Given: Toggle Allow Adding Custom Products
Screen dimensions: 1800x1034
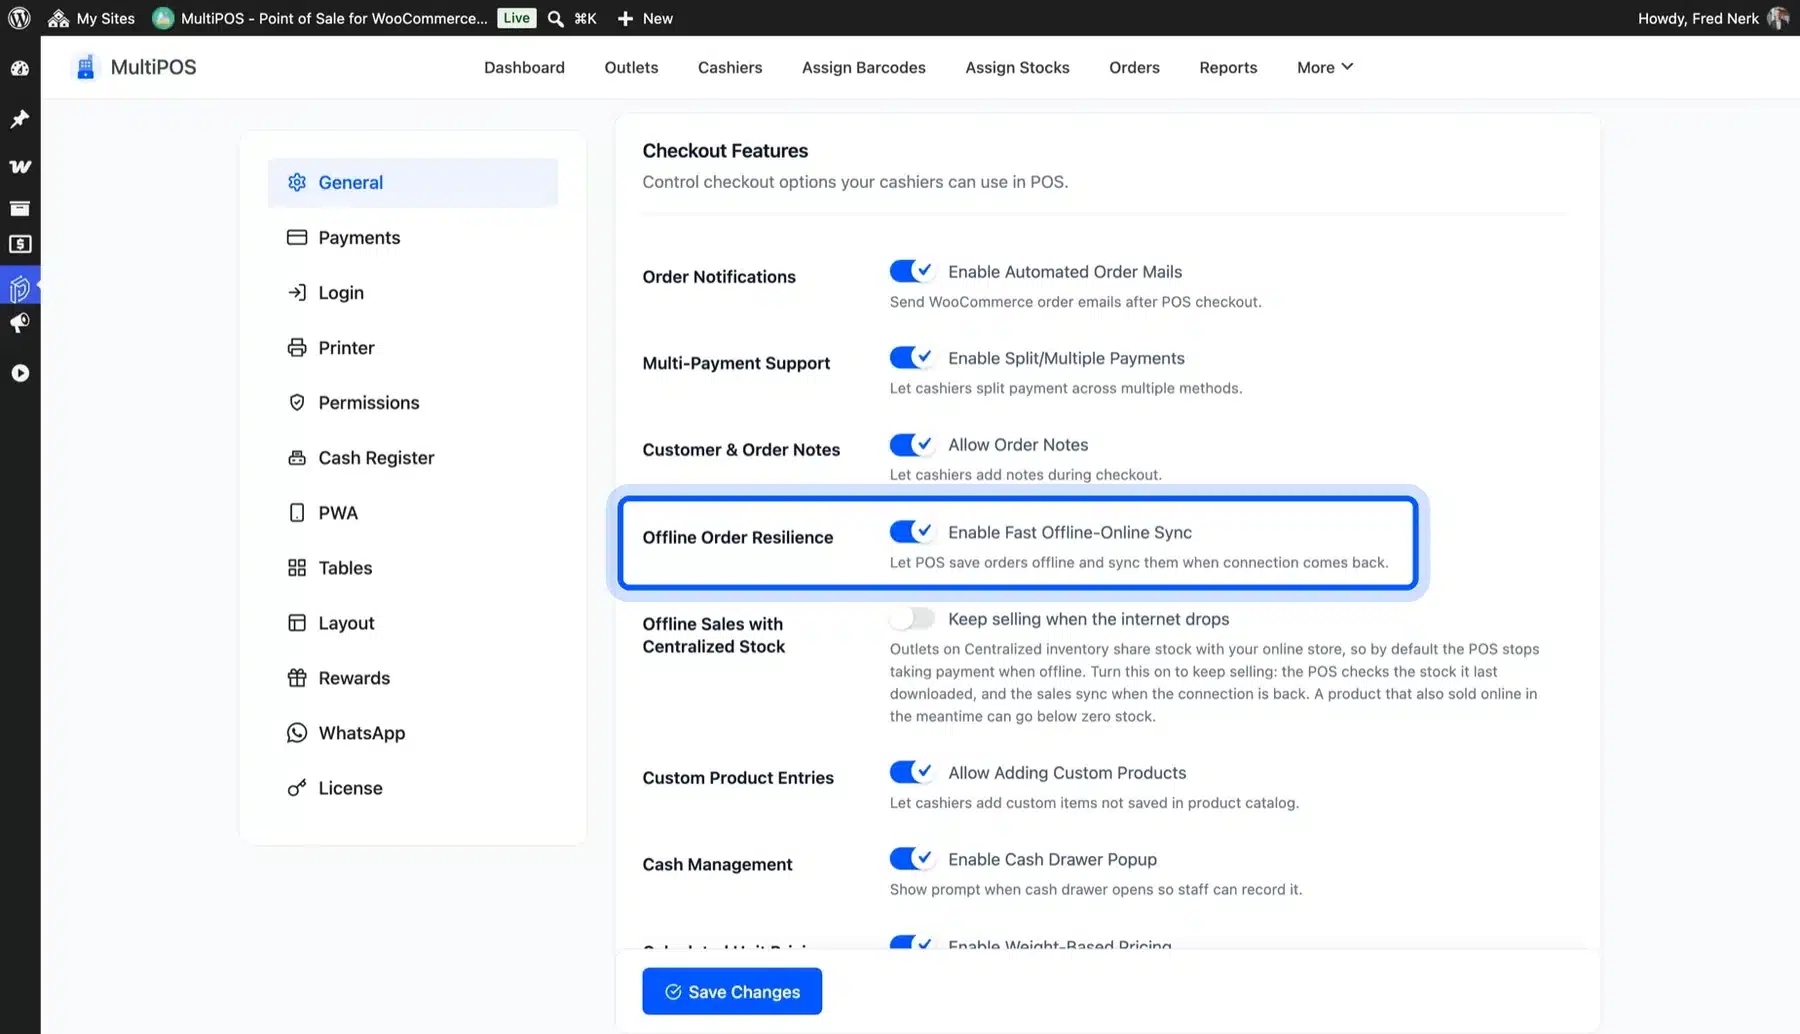Looking at the screenshot, I should [x=911, y=772].
